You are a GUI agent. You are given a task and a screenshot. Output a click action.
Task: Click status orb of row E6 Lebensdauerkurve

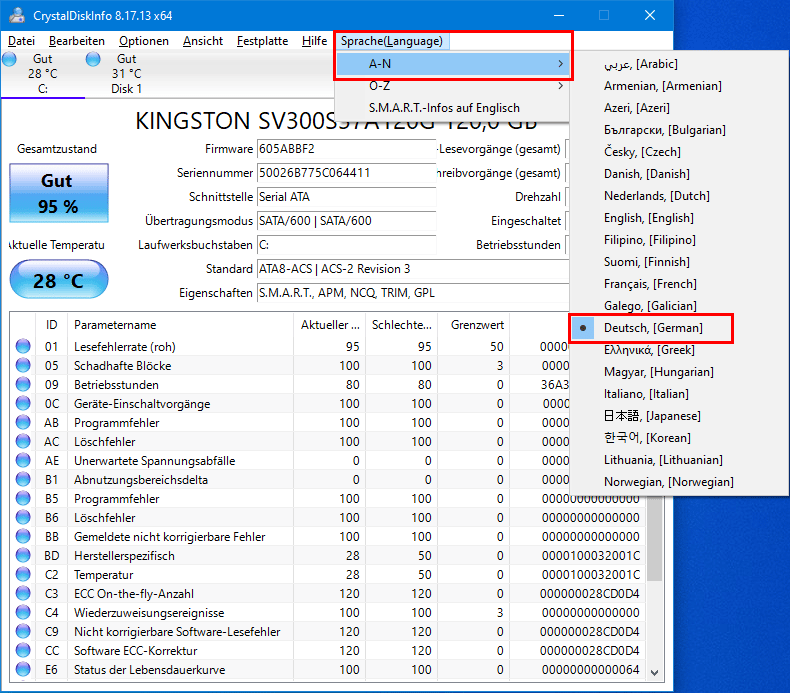23,669
